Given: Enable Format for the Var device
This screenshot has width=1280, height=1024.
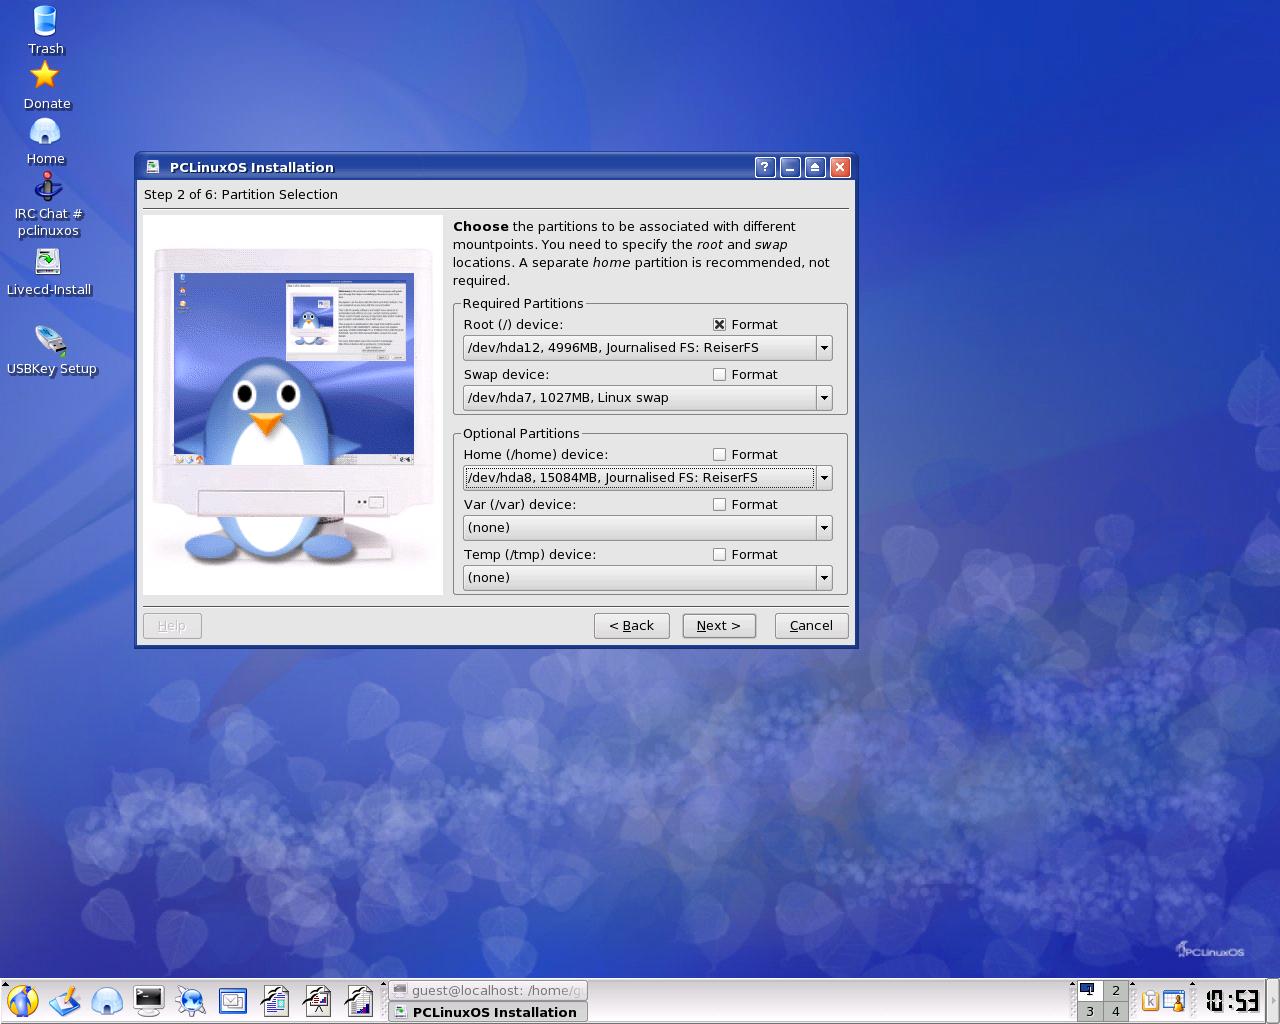Looking at the screenshot, I should click(719, 504).
